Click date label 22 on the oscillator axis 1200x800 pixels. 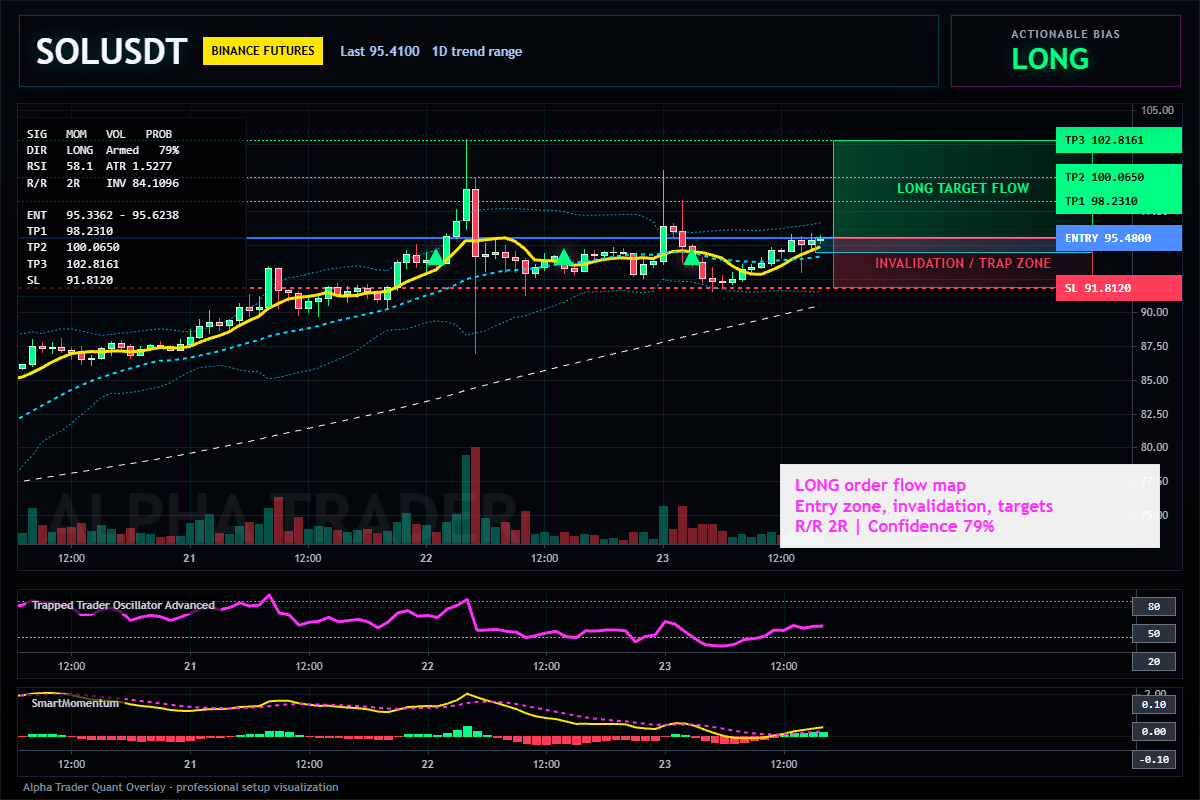point(427,665)
